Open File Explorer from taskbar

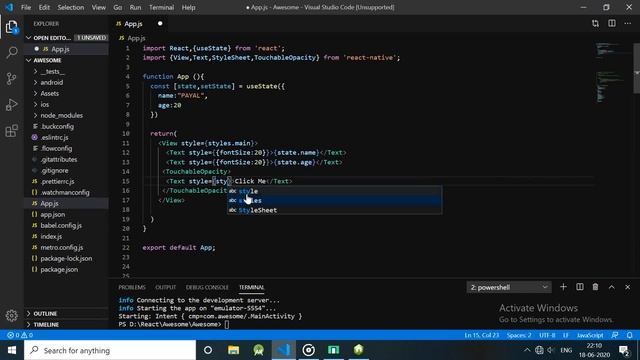(233, 350)
